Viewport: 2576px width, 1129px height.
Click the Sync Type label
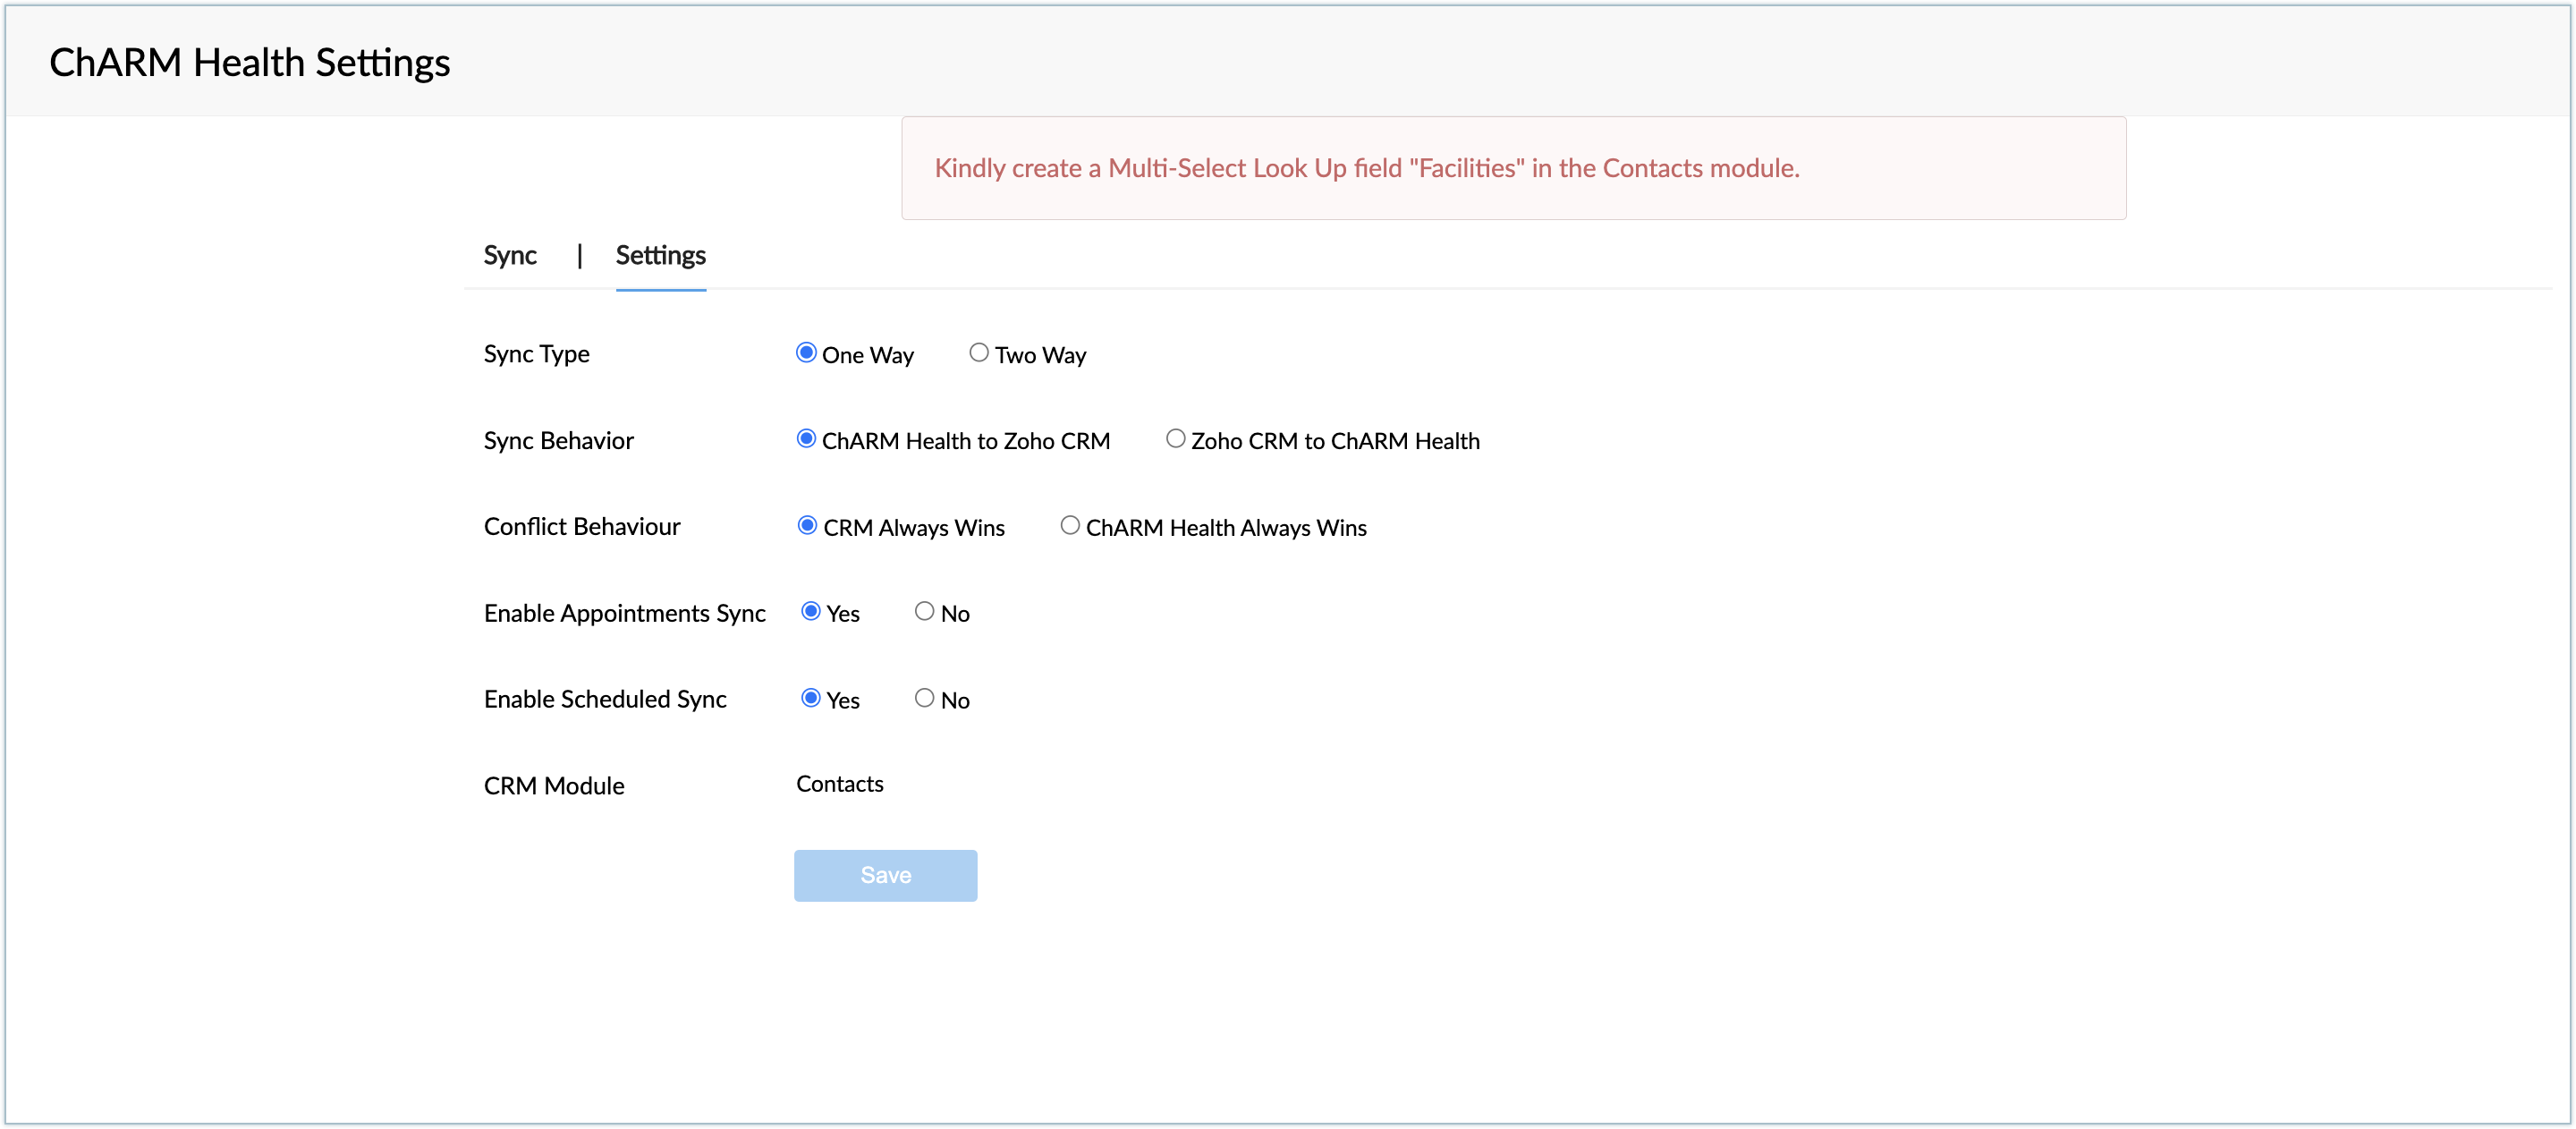536,354
